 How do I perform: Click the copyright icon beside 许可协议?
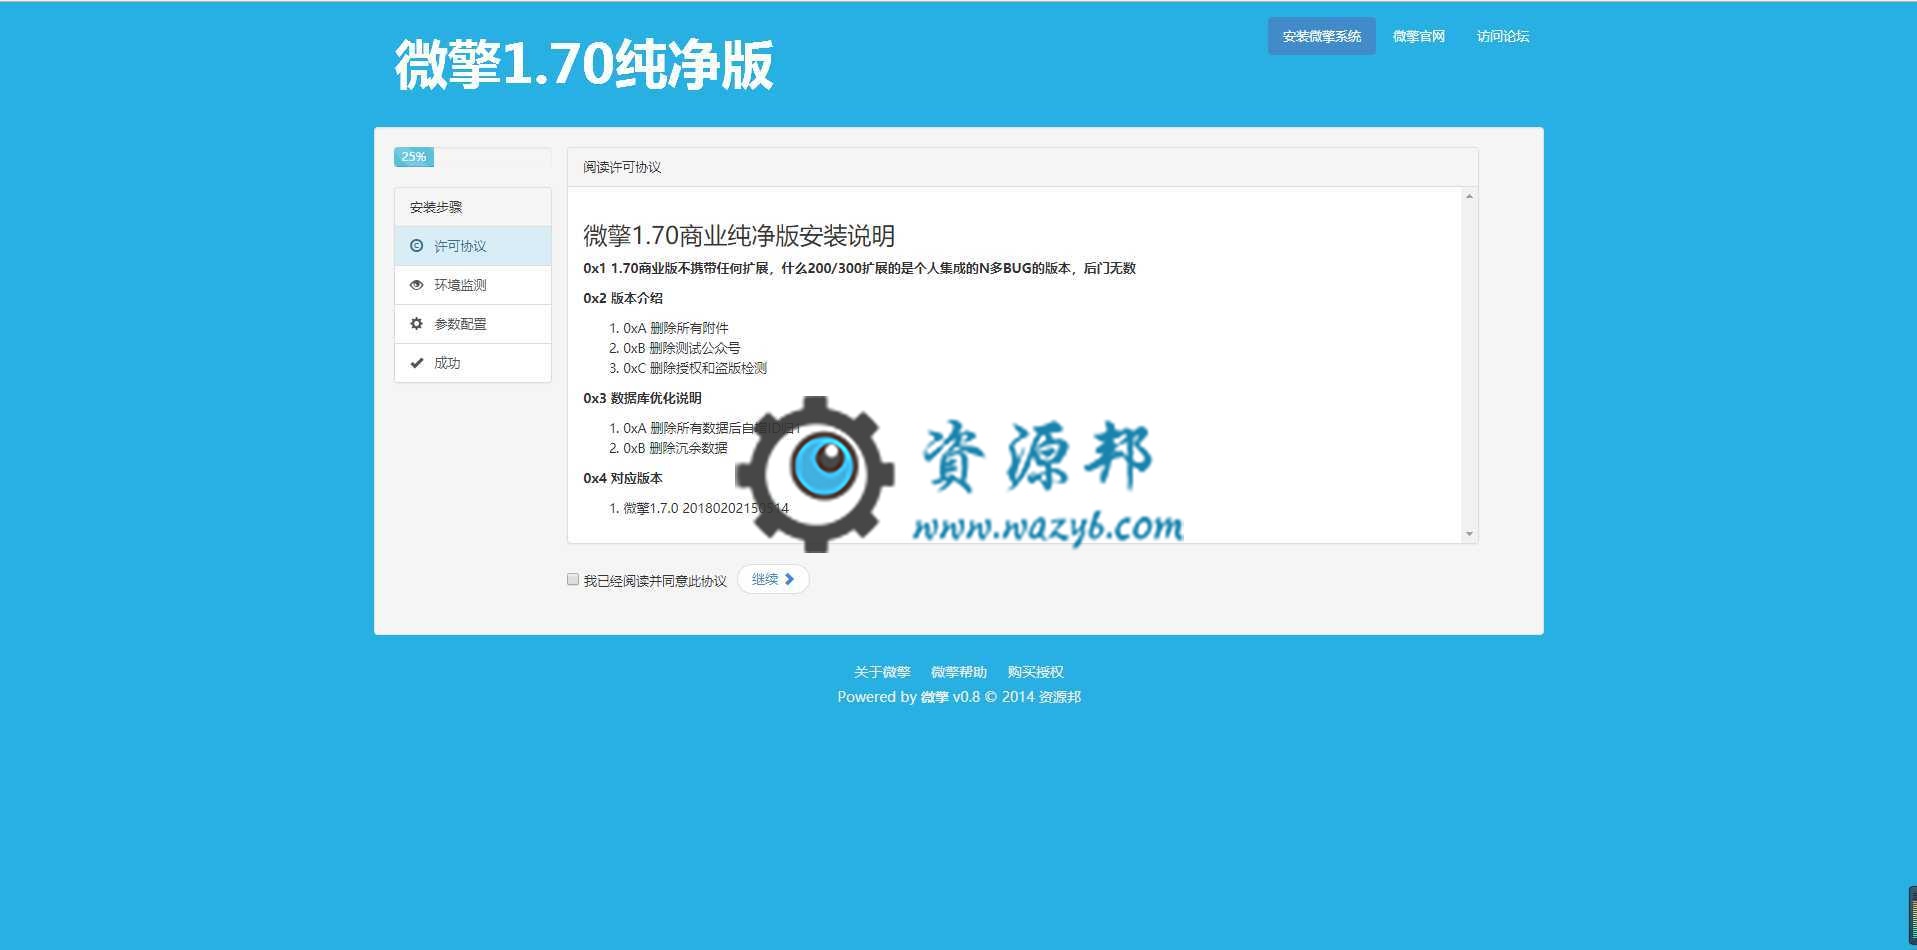coord(417,246)
